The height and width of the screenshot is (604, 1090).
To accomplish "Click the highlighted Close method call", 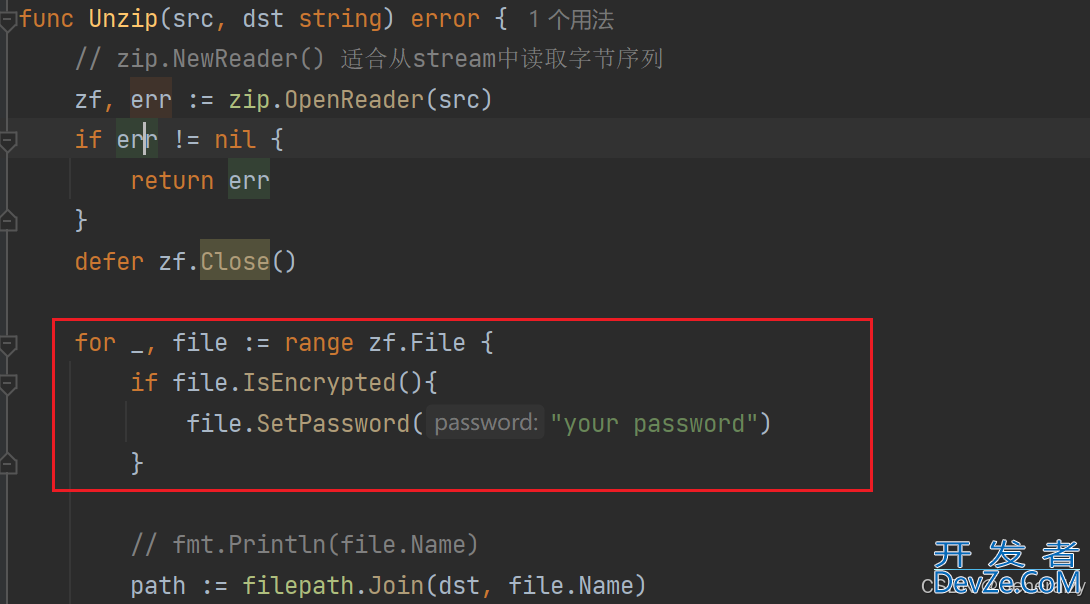I will click(x=235, y=261).
